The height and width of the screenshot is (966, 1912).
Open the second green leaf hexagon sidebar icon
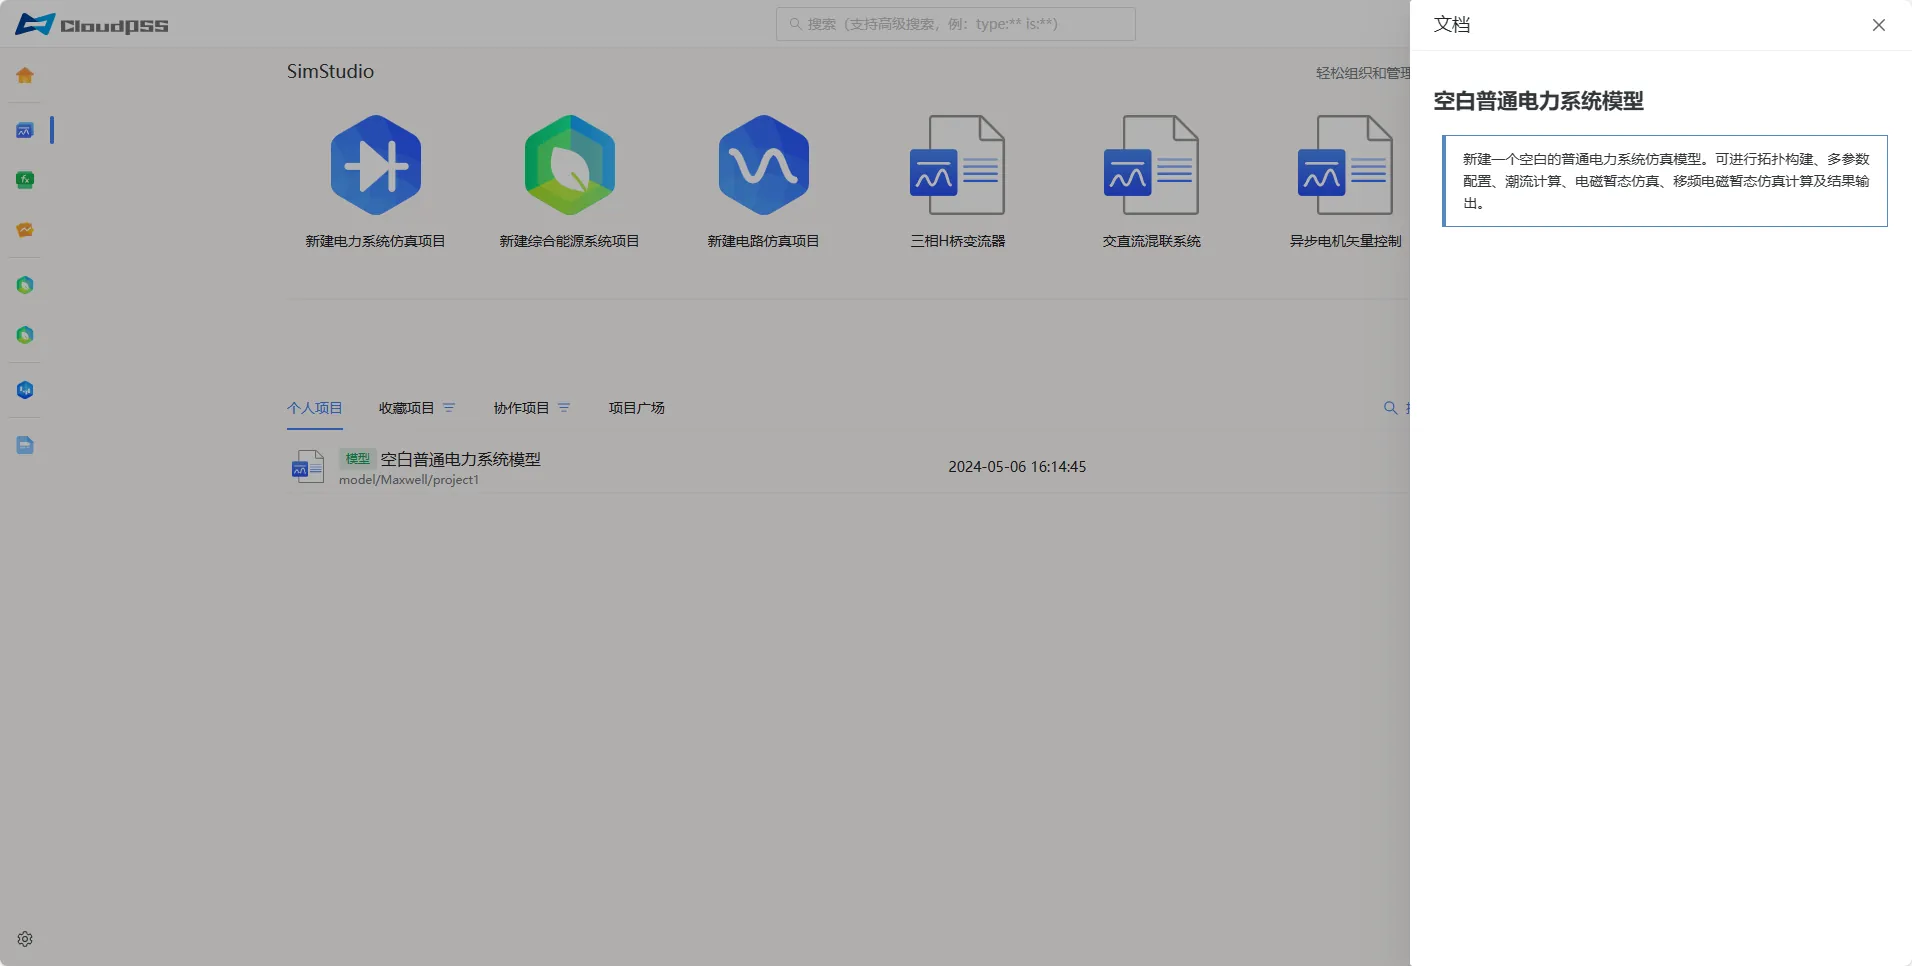(25, 335)
